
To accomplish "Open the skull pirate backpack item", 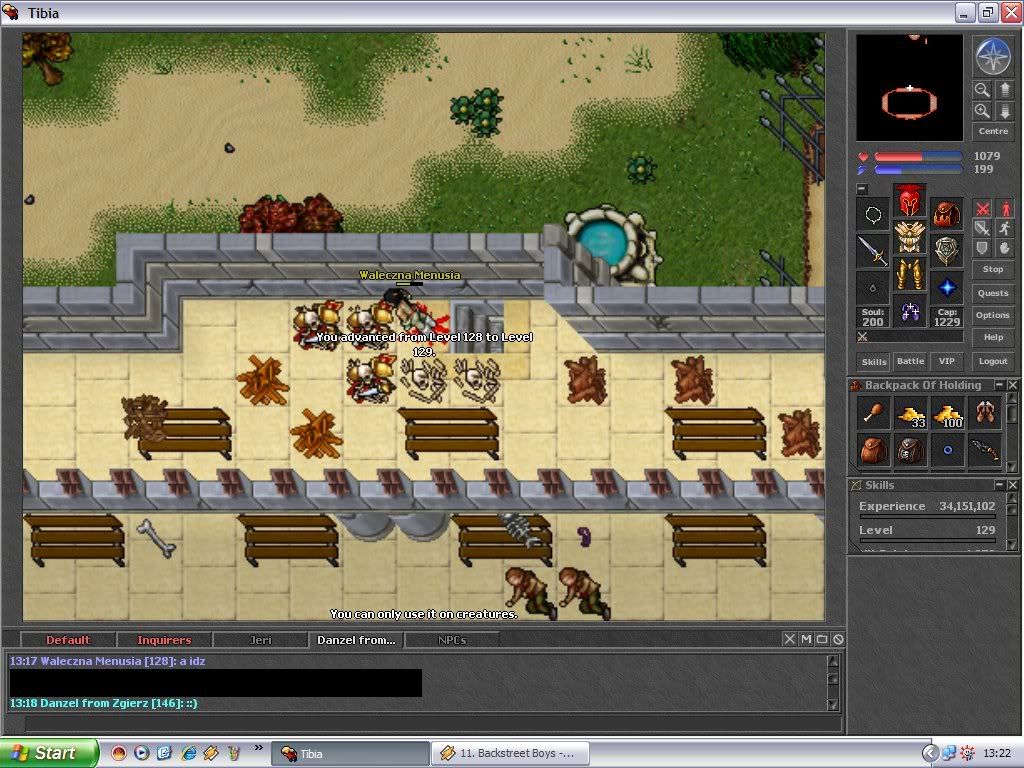I will point(910,451).
